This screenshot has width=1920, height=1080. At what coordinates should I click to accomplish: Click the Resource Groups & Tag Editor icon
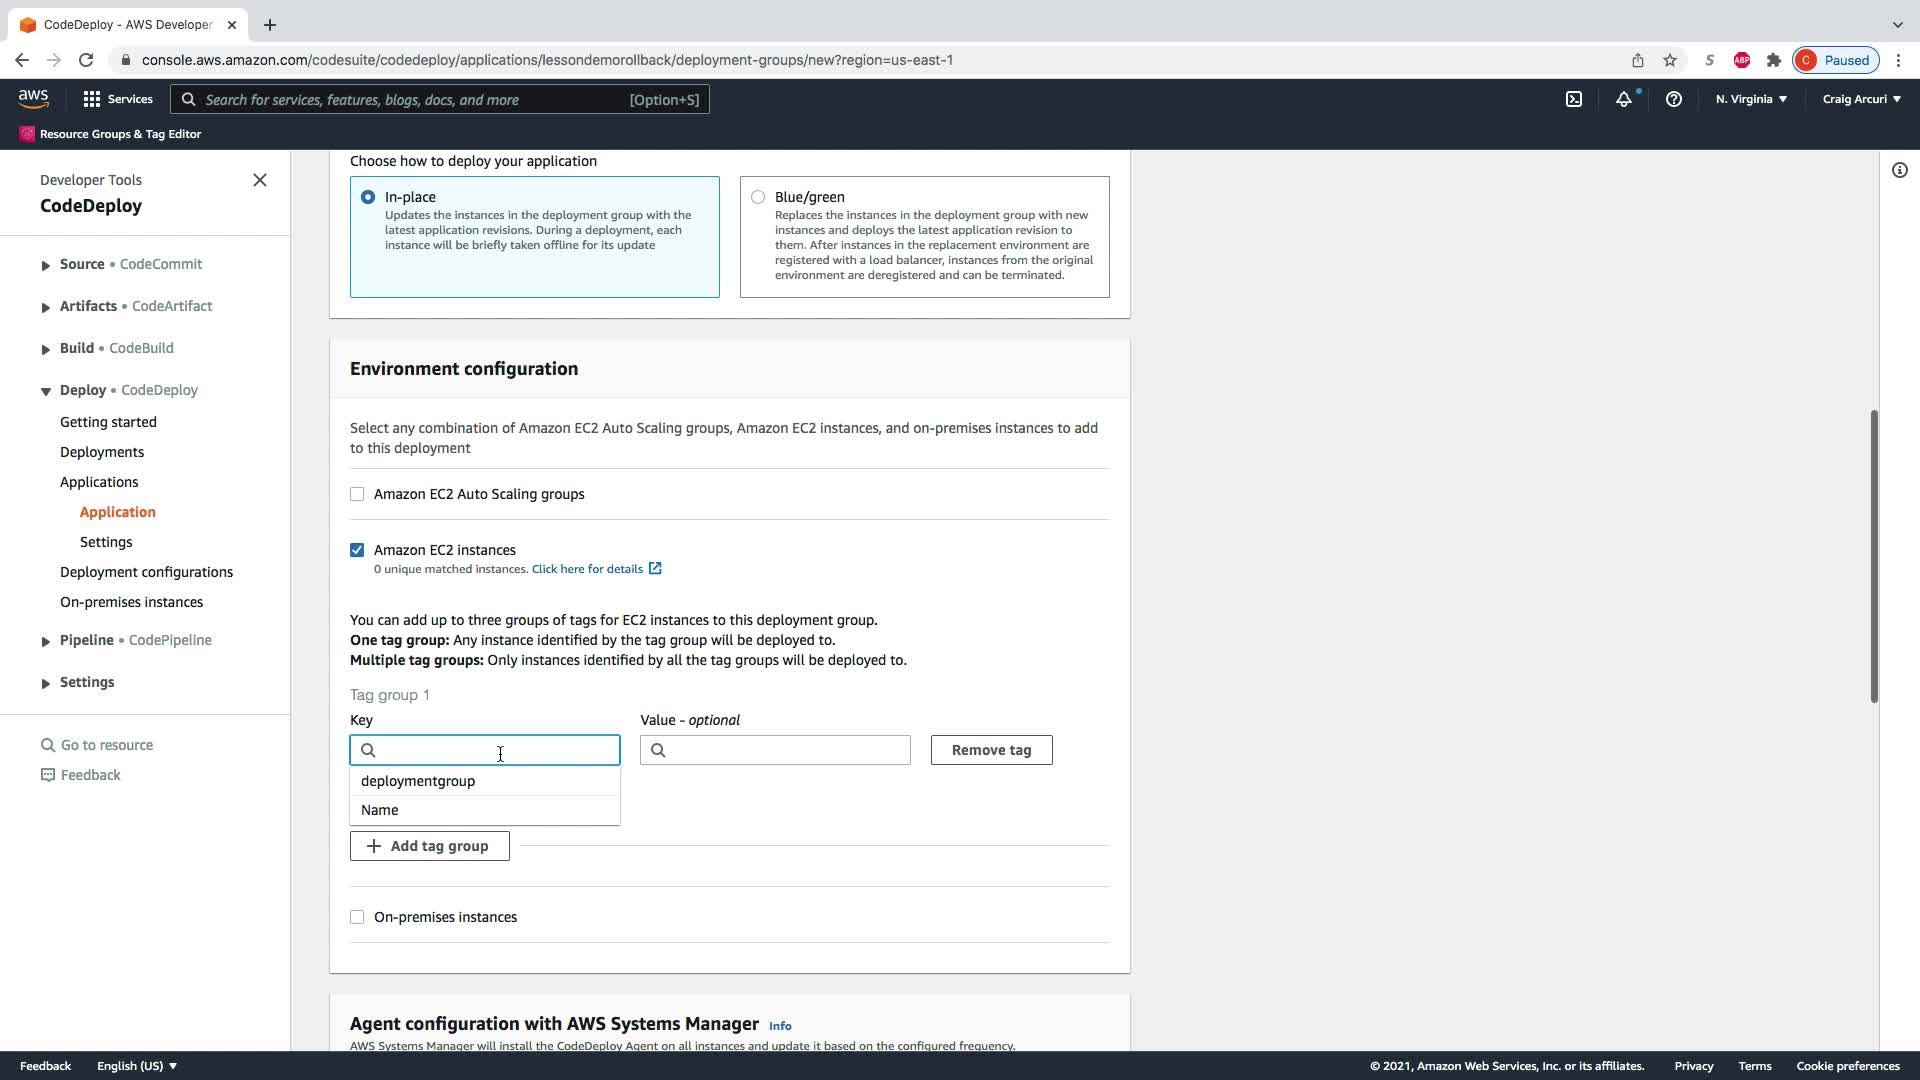point(27,134)
